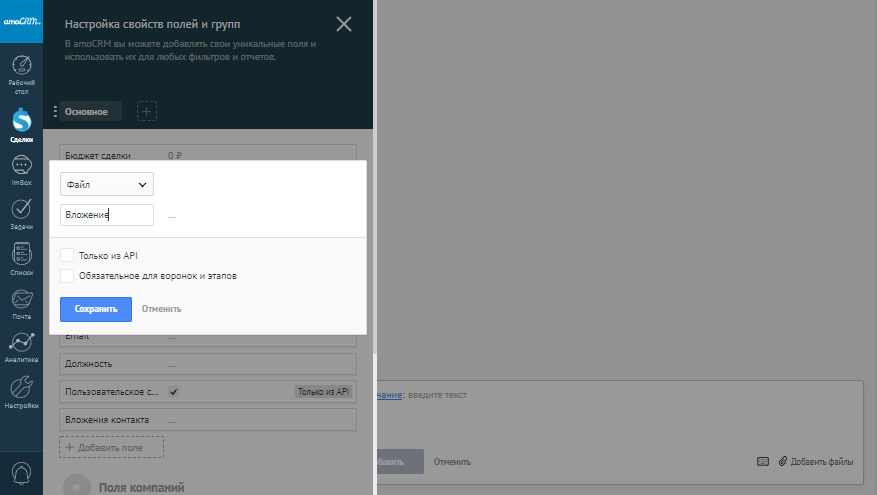Click the Добавить поле button
Viewport: 877px width, 495px height.
[x=111, y=448]
